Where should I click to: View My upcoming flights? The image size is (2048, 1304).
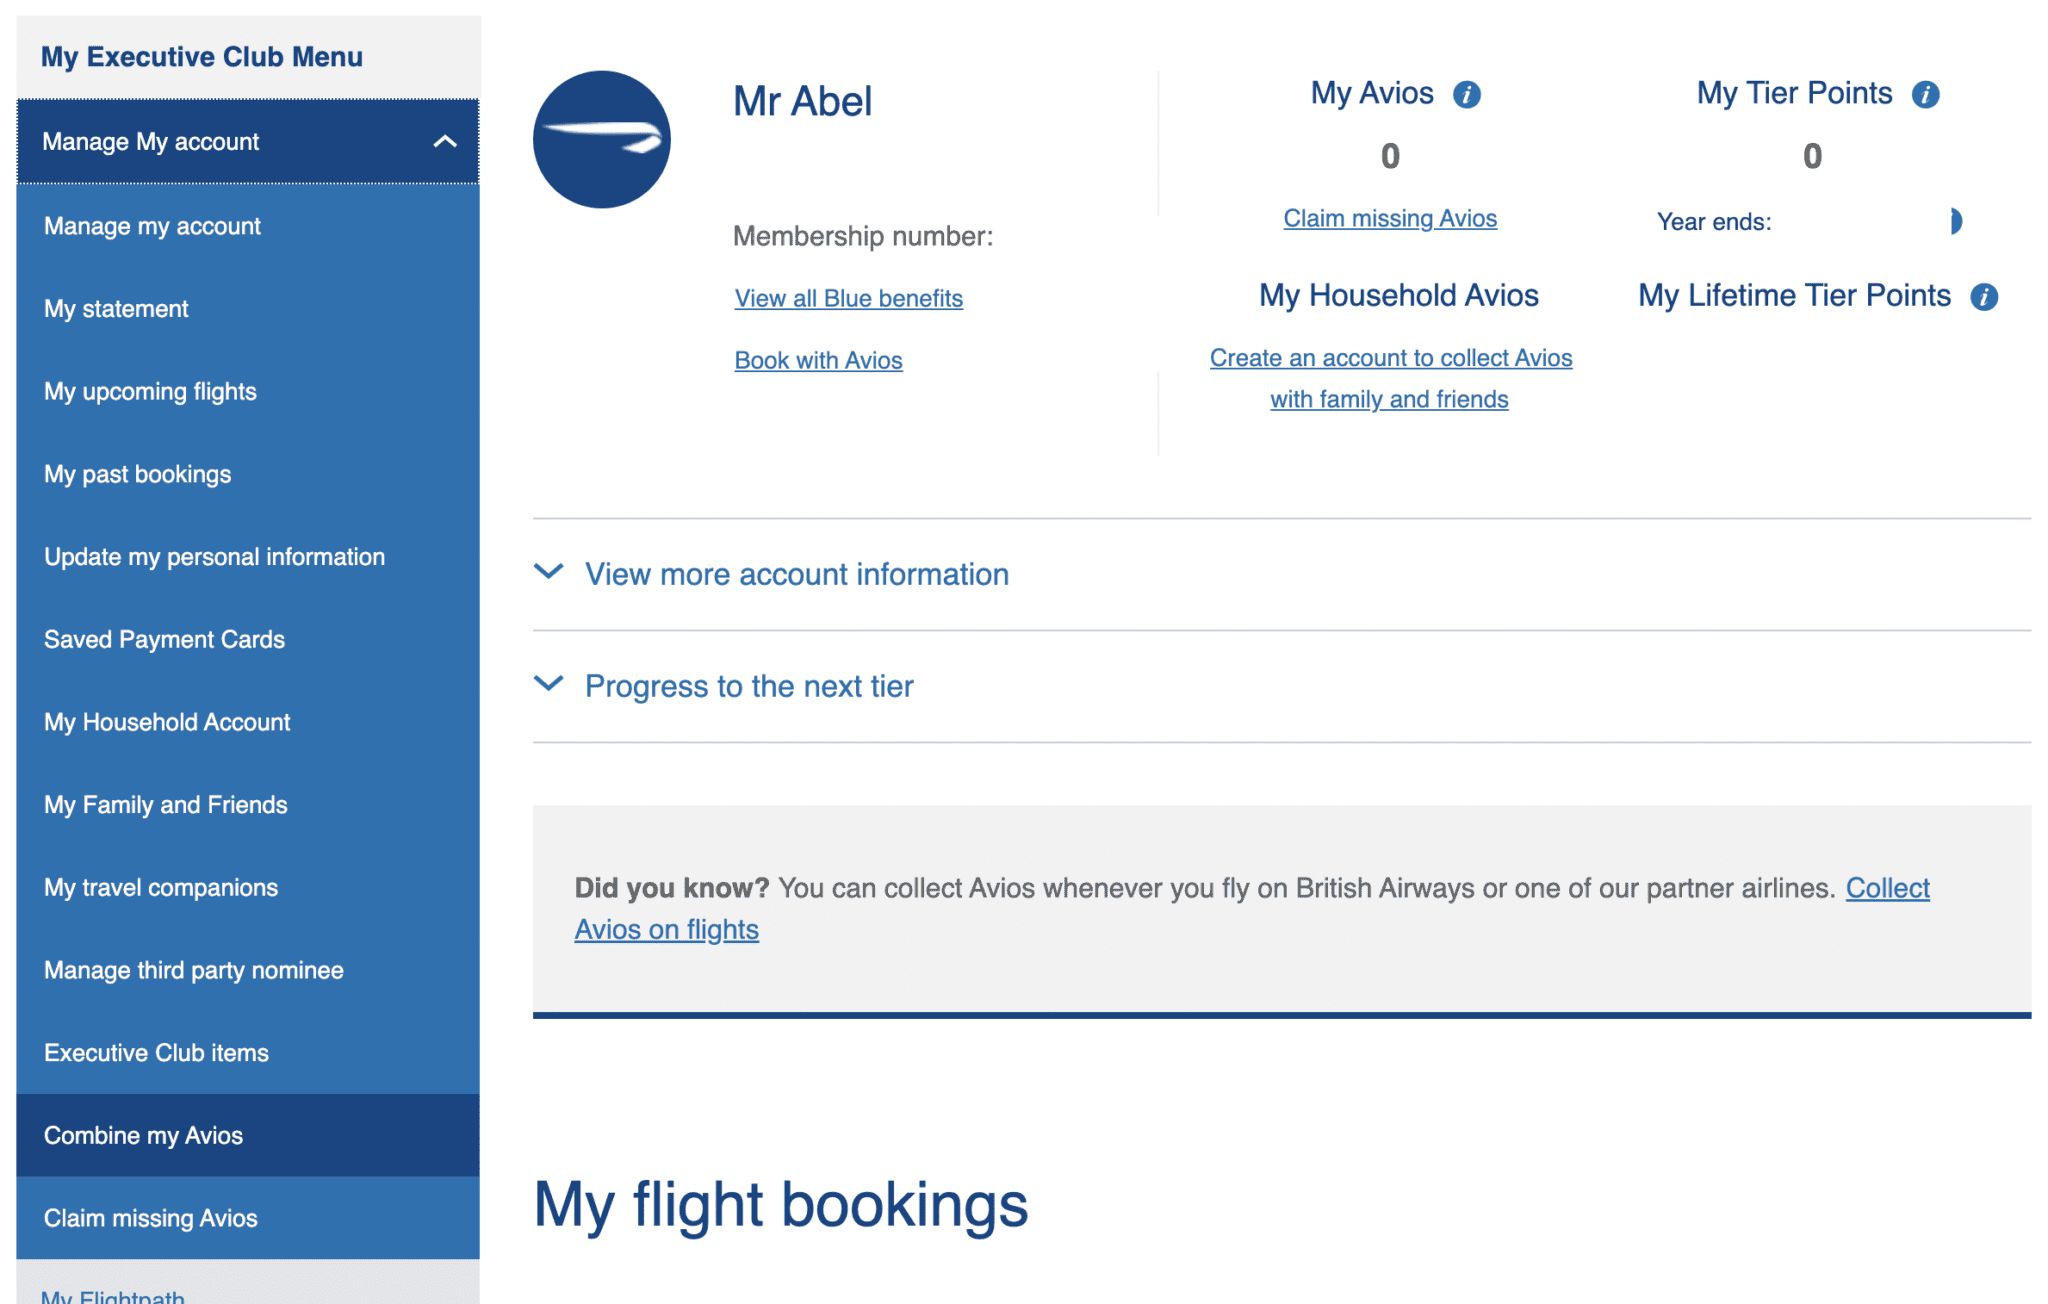[x=150, y=391]
